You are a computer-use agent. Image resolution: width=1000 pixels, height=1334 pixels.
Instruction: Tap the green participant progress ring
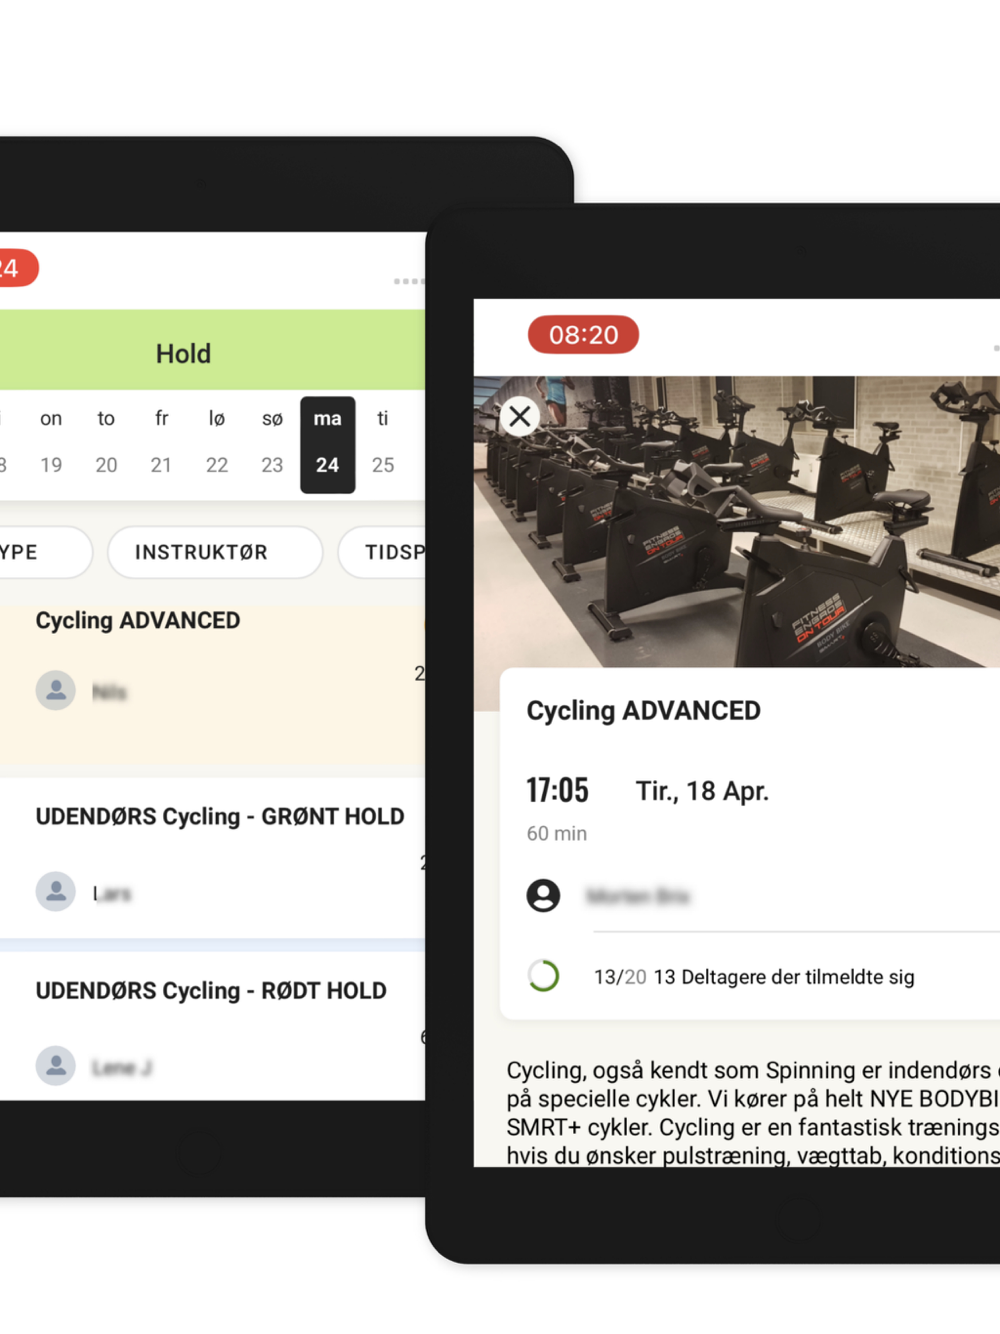(544, 976)
